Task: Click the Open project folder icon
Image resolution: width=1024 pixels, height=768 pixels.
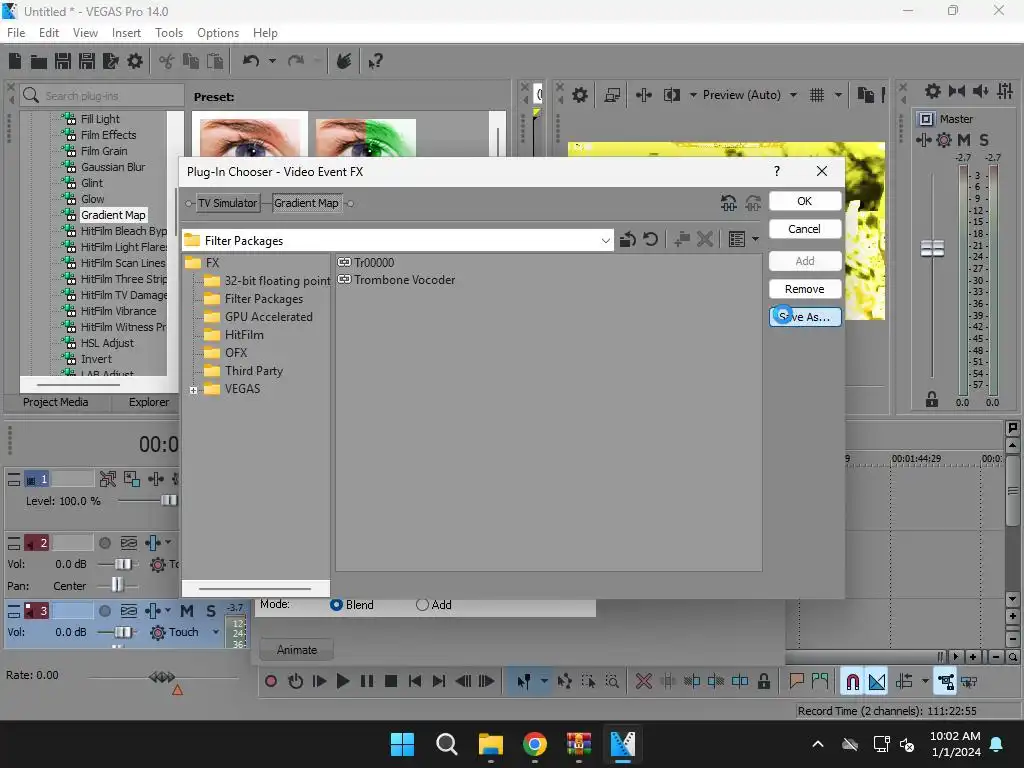Action: coord(39,61)
